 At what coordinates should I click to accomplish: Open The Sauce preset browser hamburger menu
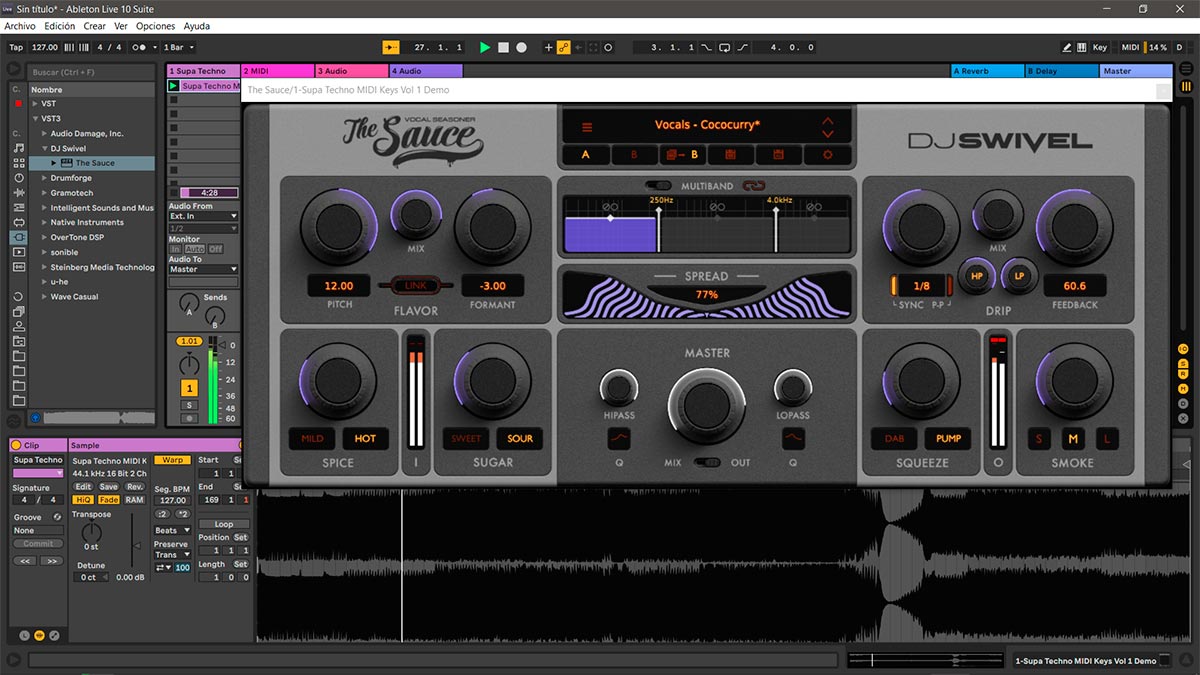587,127
